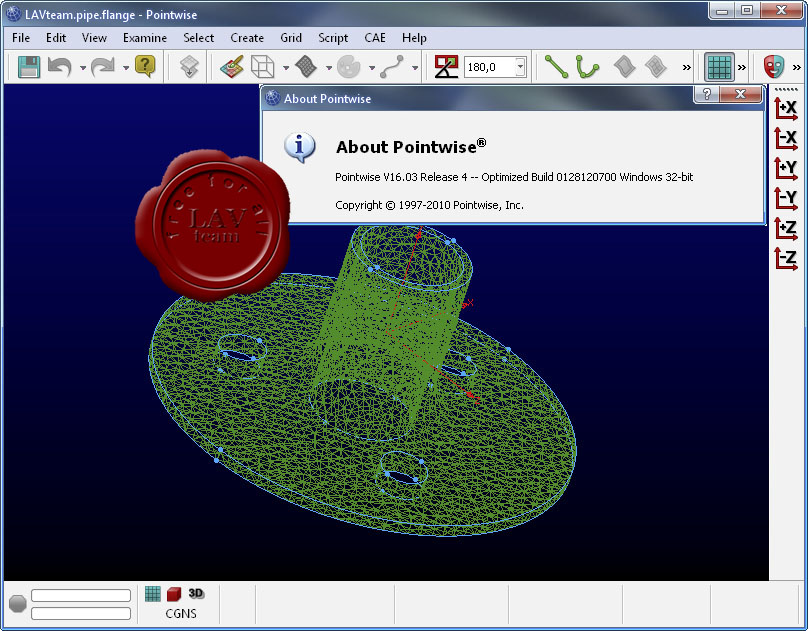Click the Redo arrow icon

103,67
